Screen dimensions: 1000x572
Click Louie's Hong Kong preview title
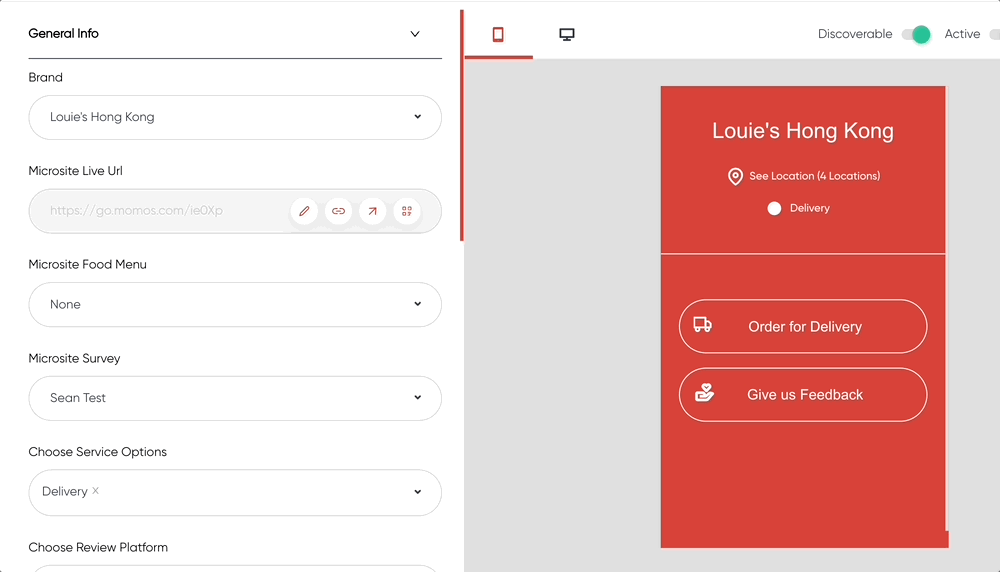click(803, 131)
